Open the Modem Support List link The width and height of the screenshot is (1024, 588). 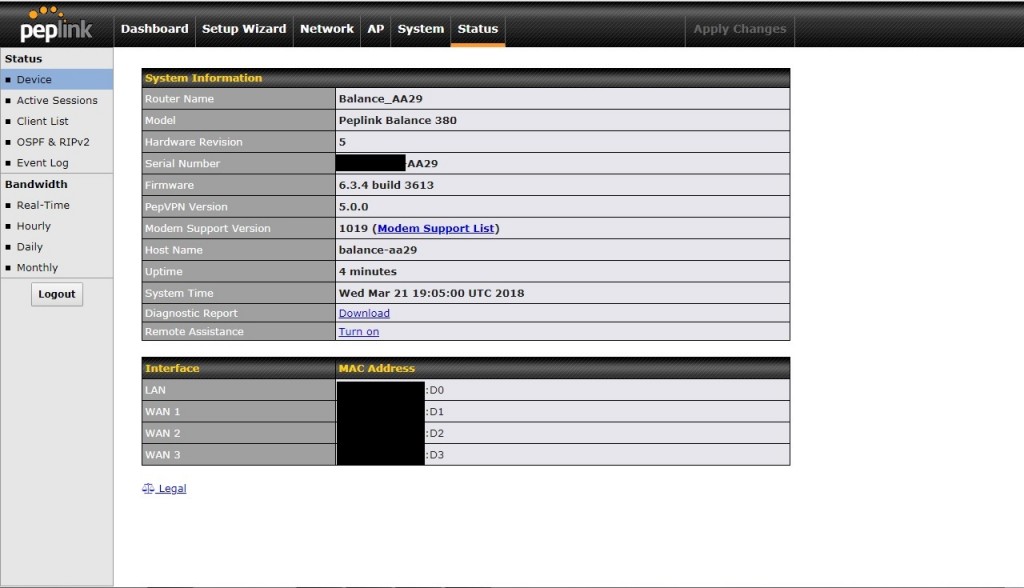point(436,228)
